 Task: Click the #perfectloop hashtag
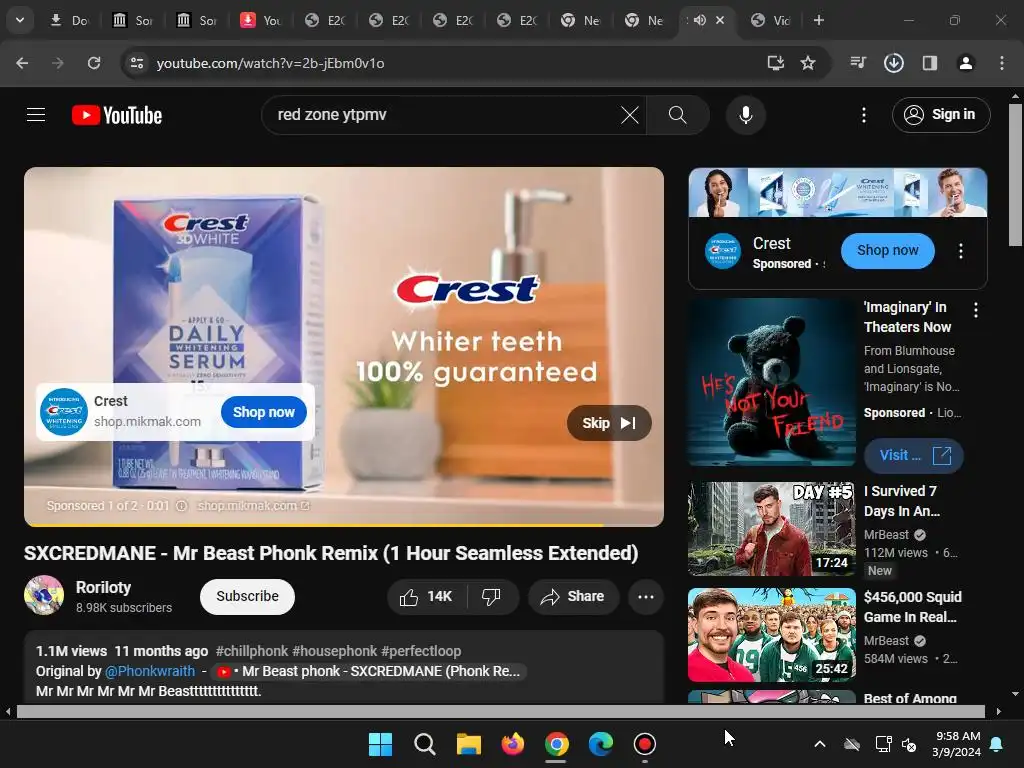click(x=421, y=651)
